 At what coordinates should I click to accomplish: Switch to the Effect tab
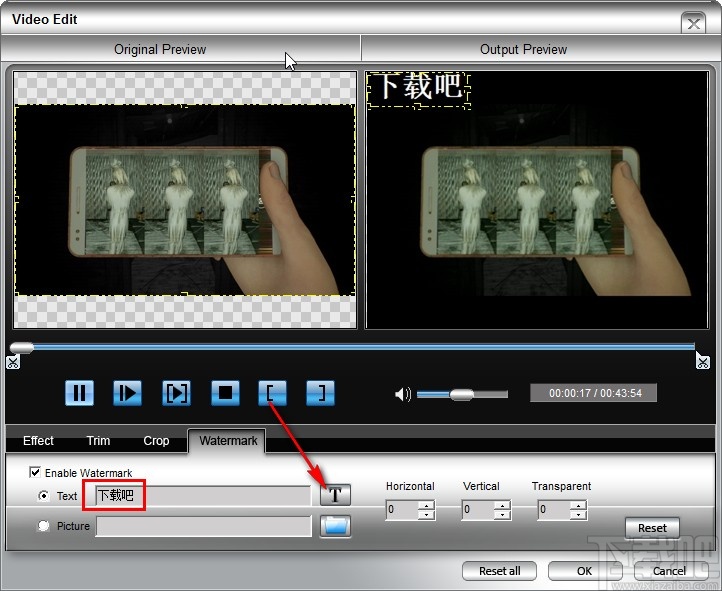tap(38, 440)
